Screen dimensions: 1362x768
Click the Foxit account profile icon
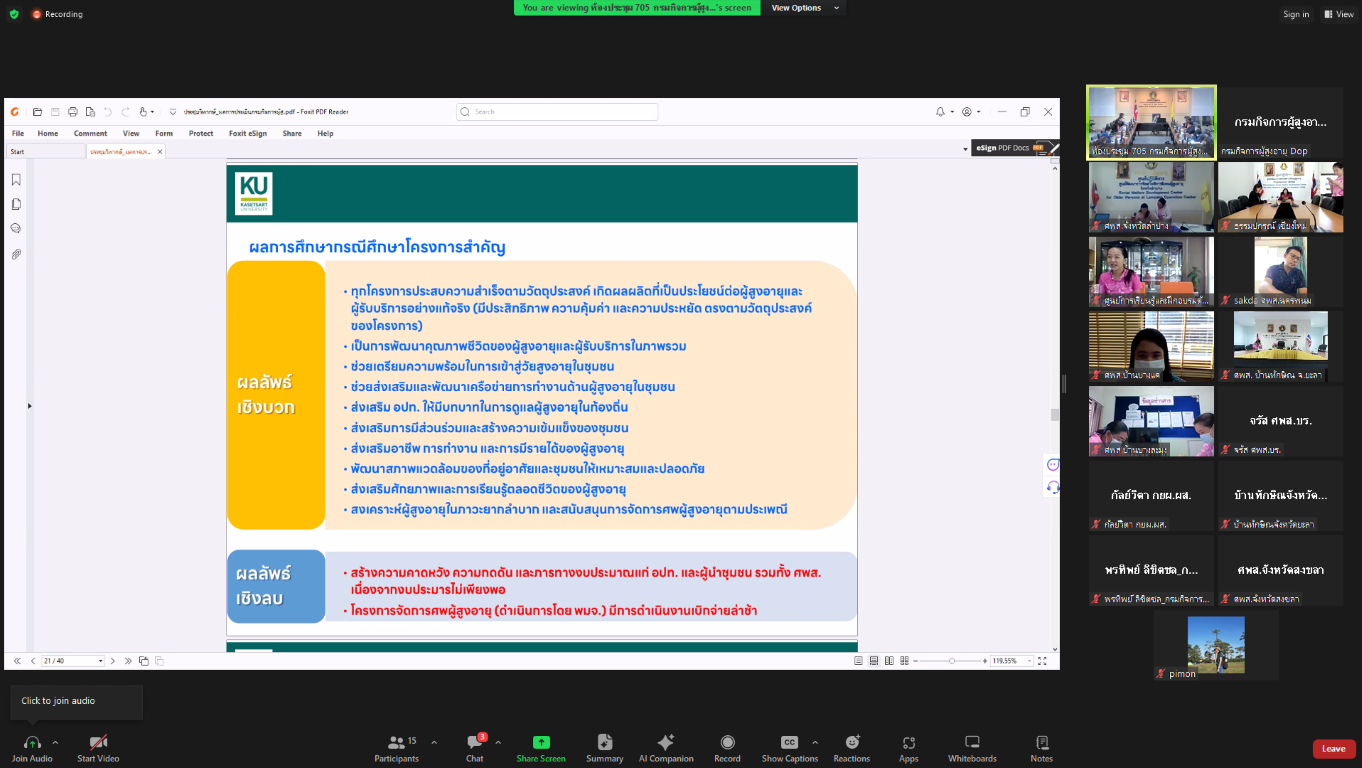(x=967, y=112)
